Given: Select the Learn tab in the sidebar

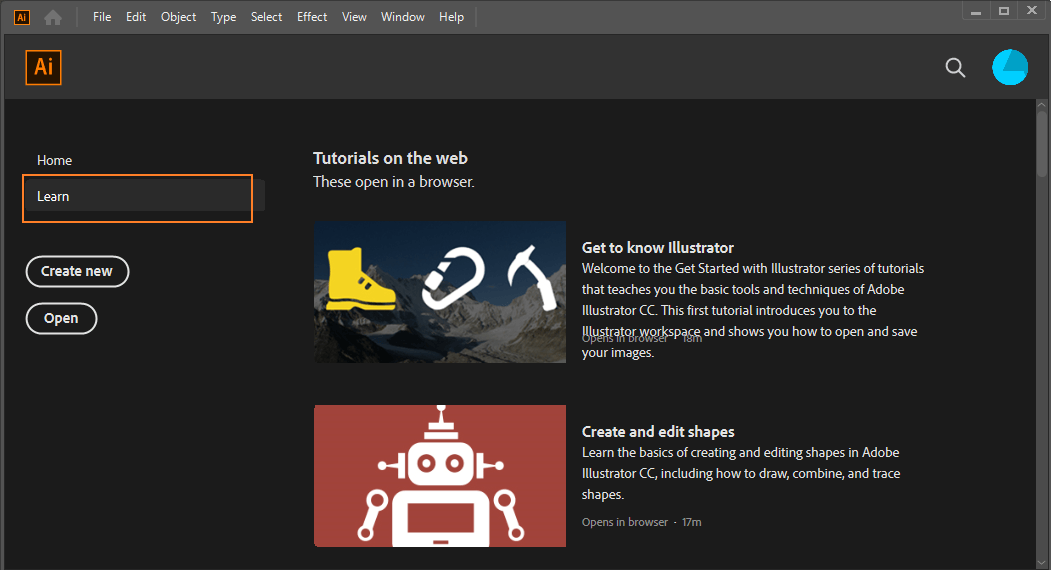Looking at the screenshot, I should (x=137, y=197).
